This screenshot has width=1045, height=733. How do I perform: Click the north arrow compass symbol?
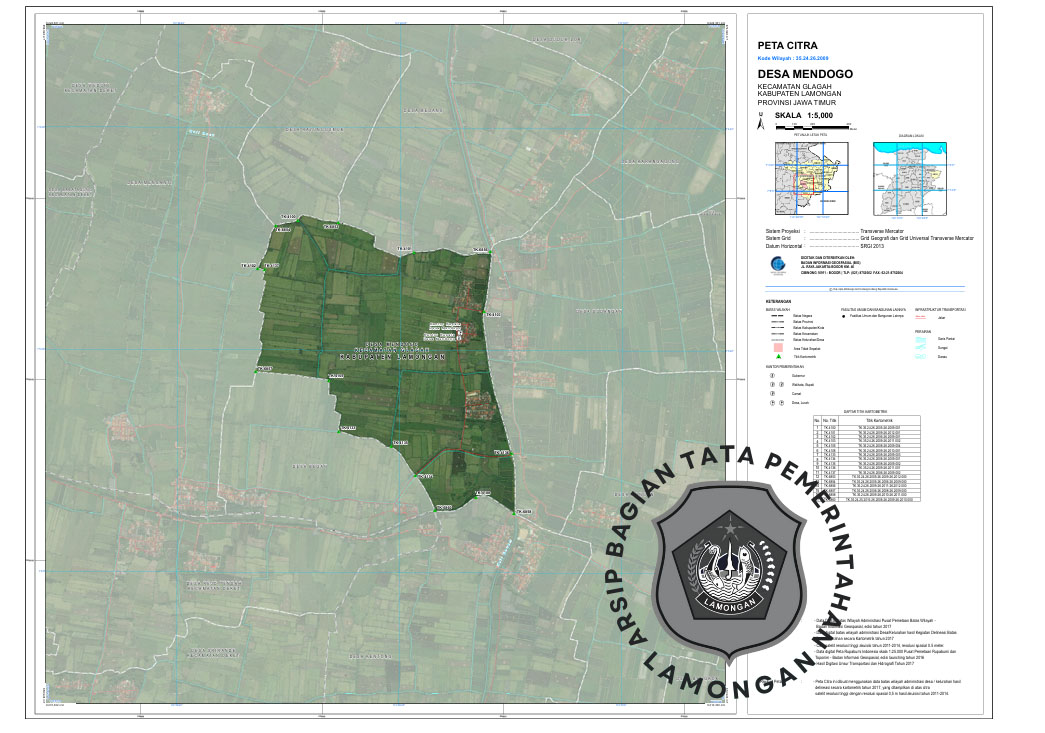(x=761, y=124)
